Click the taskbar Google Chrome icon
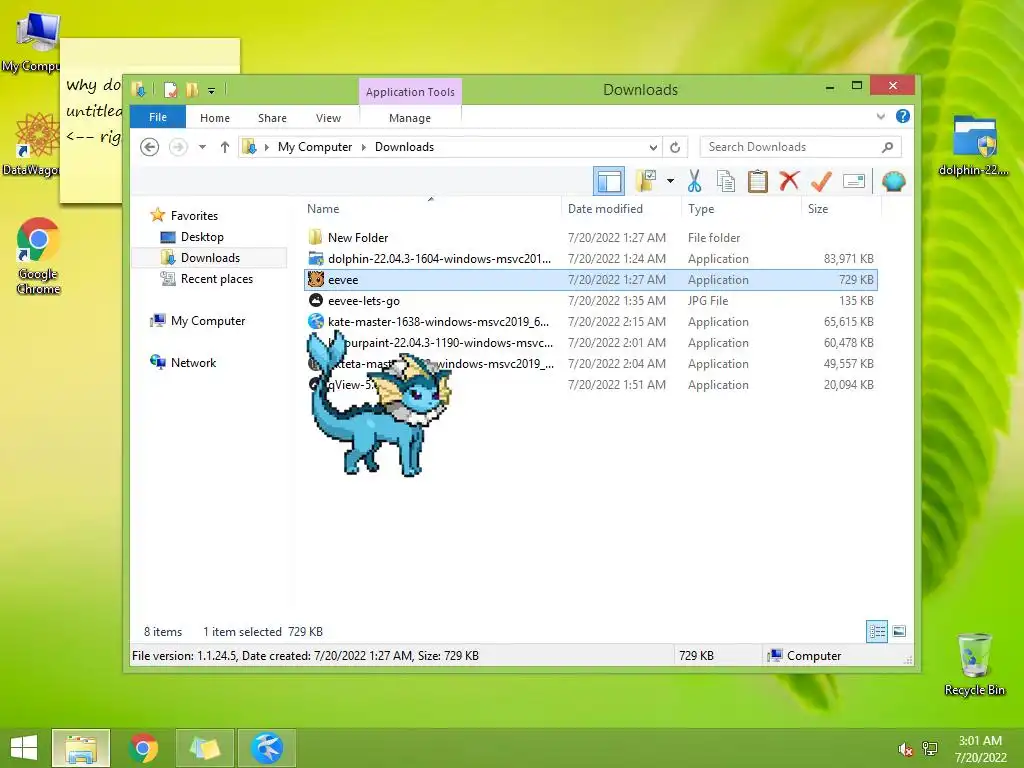 (143, 748)
